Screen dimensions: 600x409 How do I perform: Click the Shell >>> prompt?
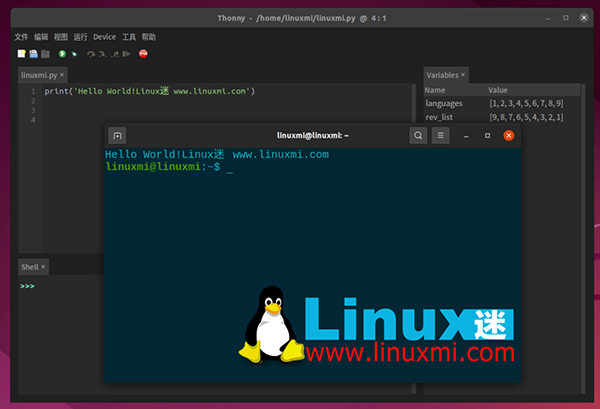point(27,286)
